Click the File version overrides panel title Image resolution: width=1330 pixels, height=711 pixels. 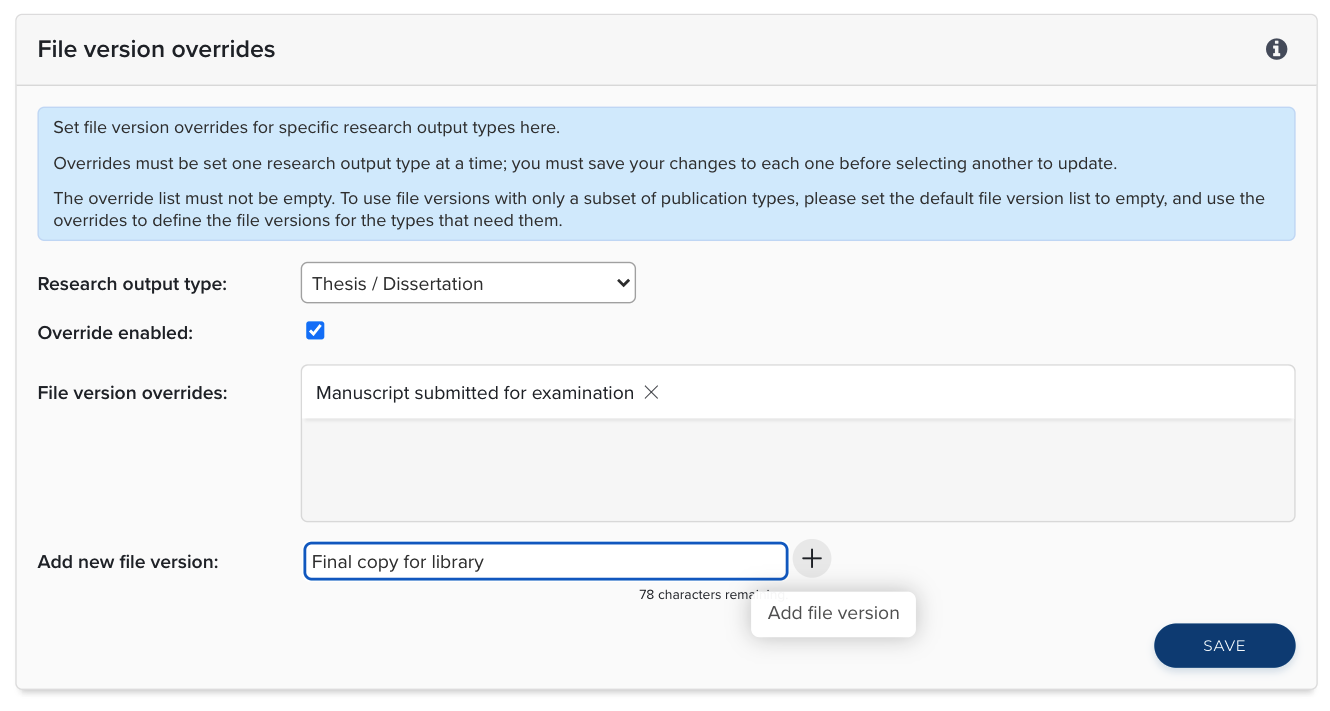(156, 49)
